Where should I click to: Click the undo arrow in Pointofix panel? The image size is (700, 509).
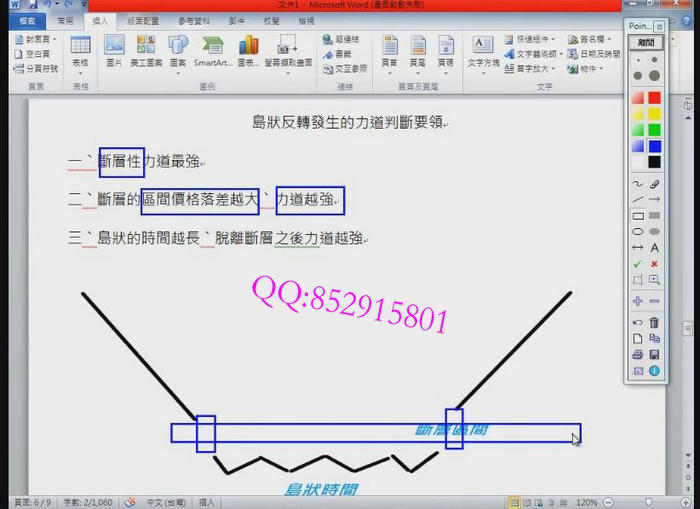coord(637,323)
